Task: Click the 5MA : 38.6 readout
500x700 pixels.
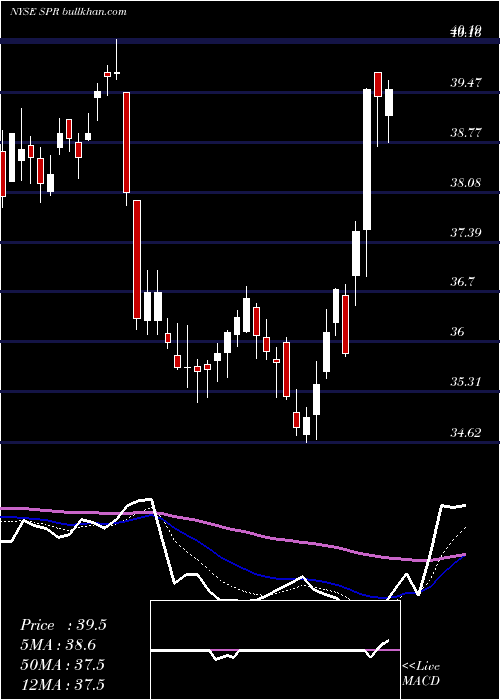Action: [x=58, y=645]
